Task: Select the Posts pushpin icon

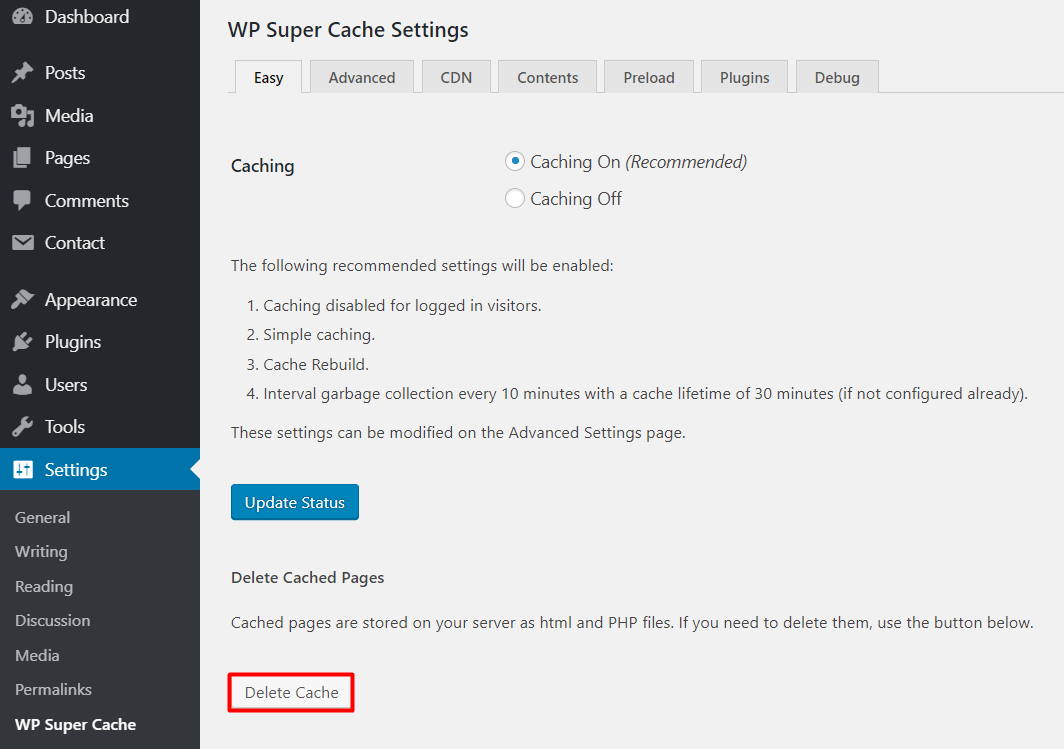Action: click(21, 72)
